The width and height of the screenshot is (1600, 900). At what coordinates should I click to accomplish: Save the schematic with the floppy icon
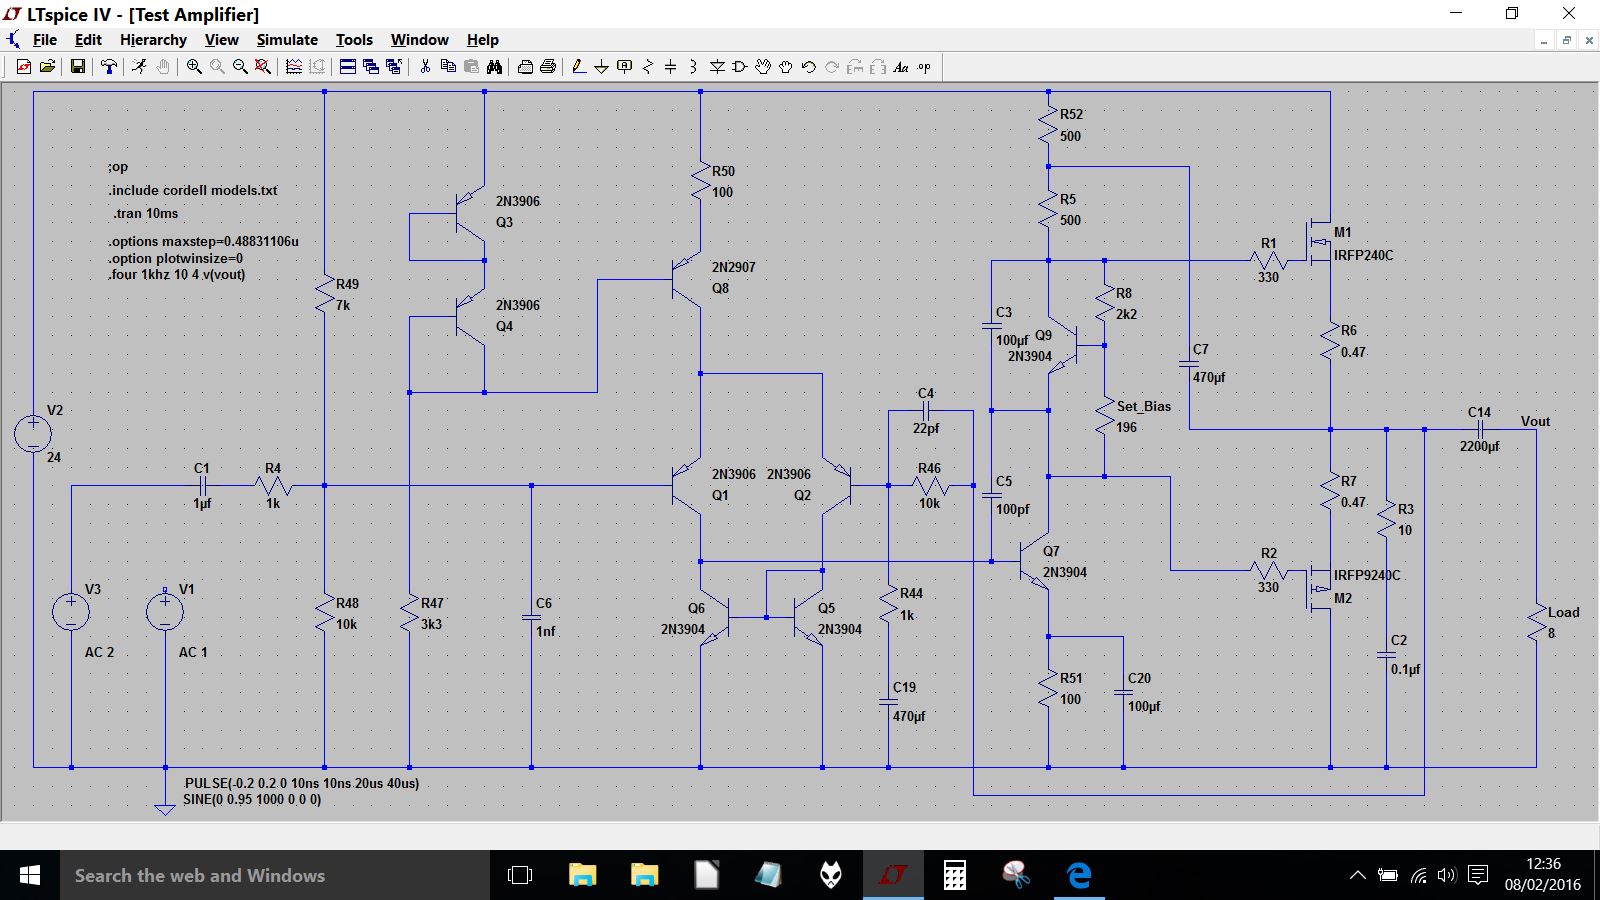77,67
